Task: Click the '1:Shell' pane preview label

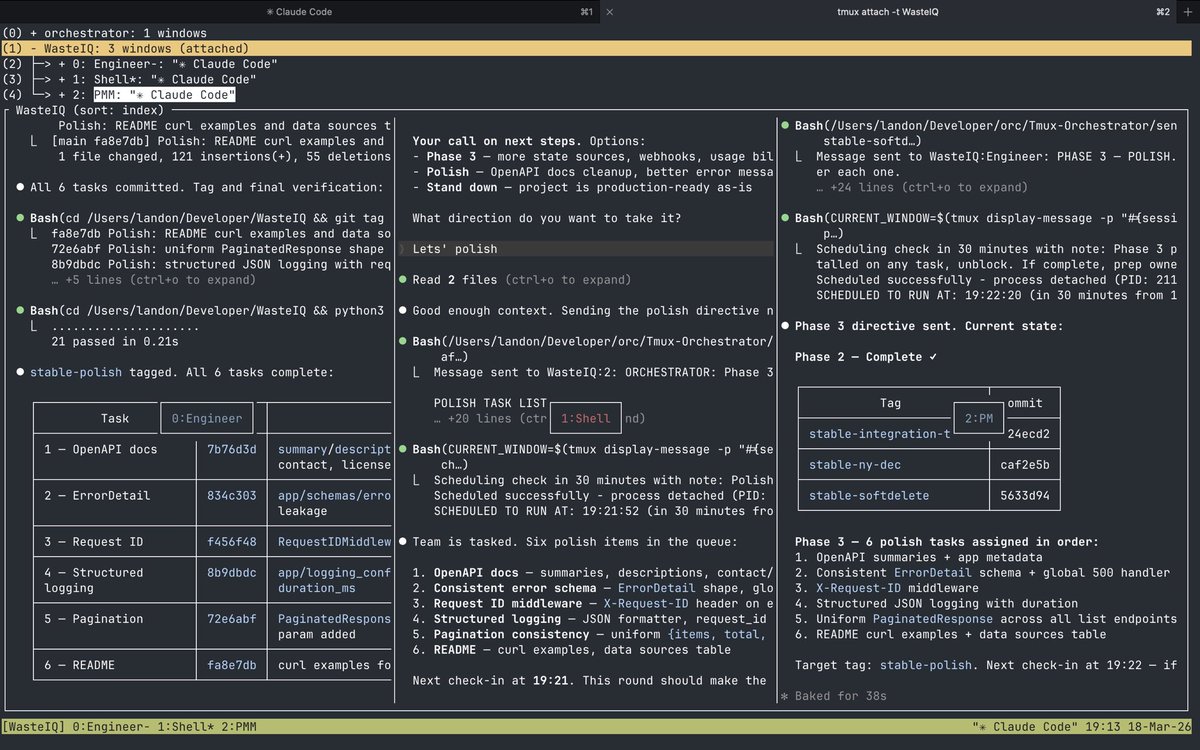Action: 585,419
